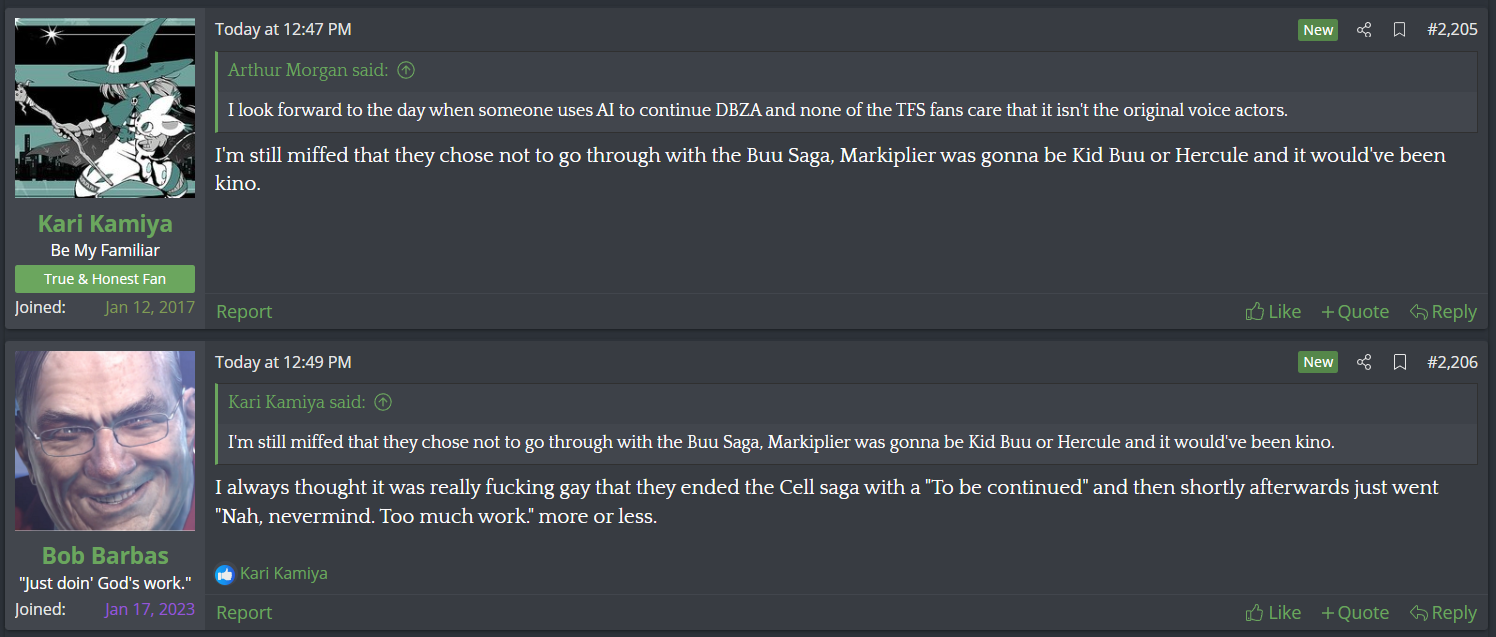Quote Kari Kamiya's post
The height and width of the screenshot is (637, 1496).
[x=1355, y=312]
